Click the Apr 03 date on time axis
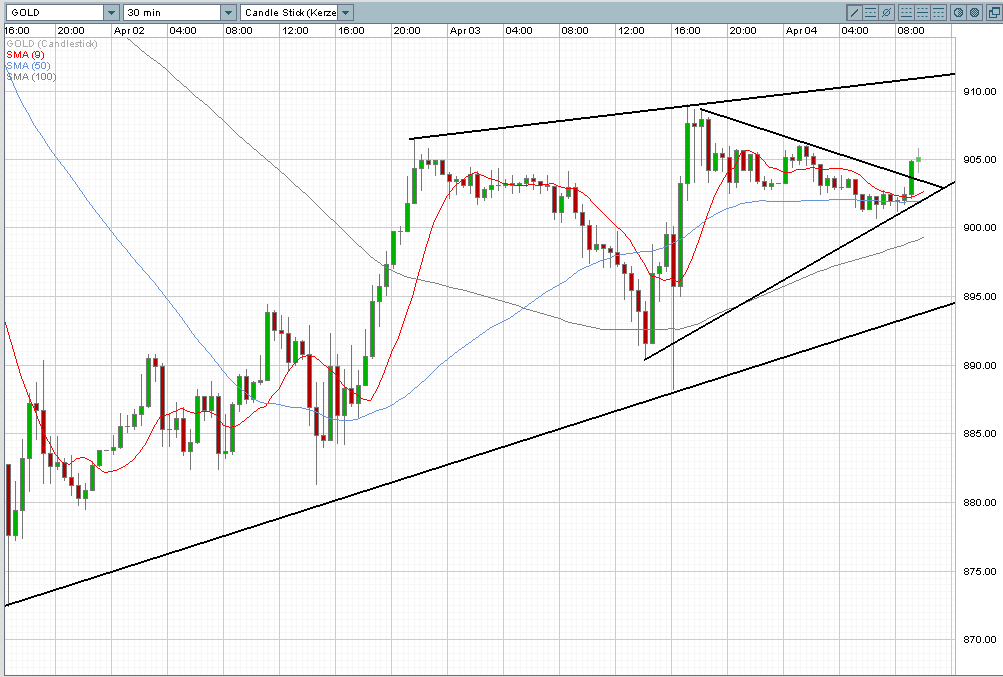This screenshot has height=677, width=1003. pyautogui.click(x=465, y=31)
